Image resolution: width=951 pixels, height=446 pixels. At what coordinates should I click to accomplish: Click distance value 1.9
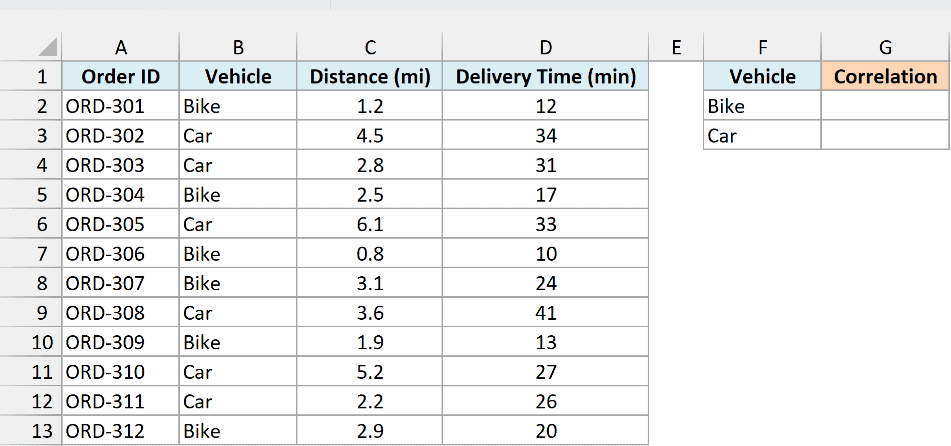tap(369, 342)
